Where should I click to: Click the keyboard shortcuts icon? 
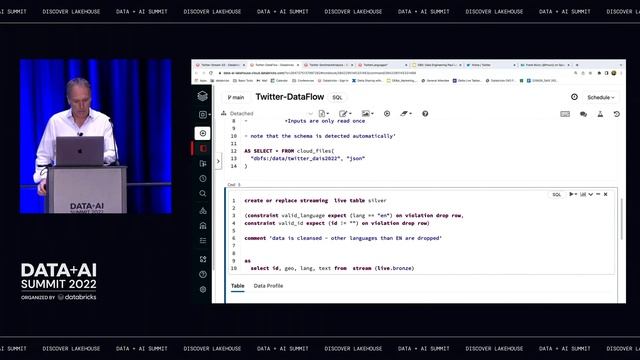[565, 114]
